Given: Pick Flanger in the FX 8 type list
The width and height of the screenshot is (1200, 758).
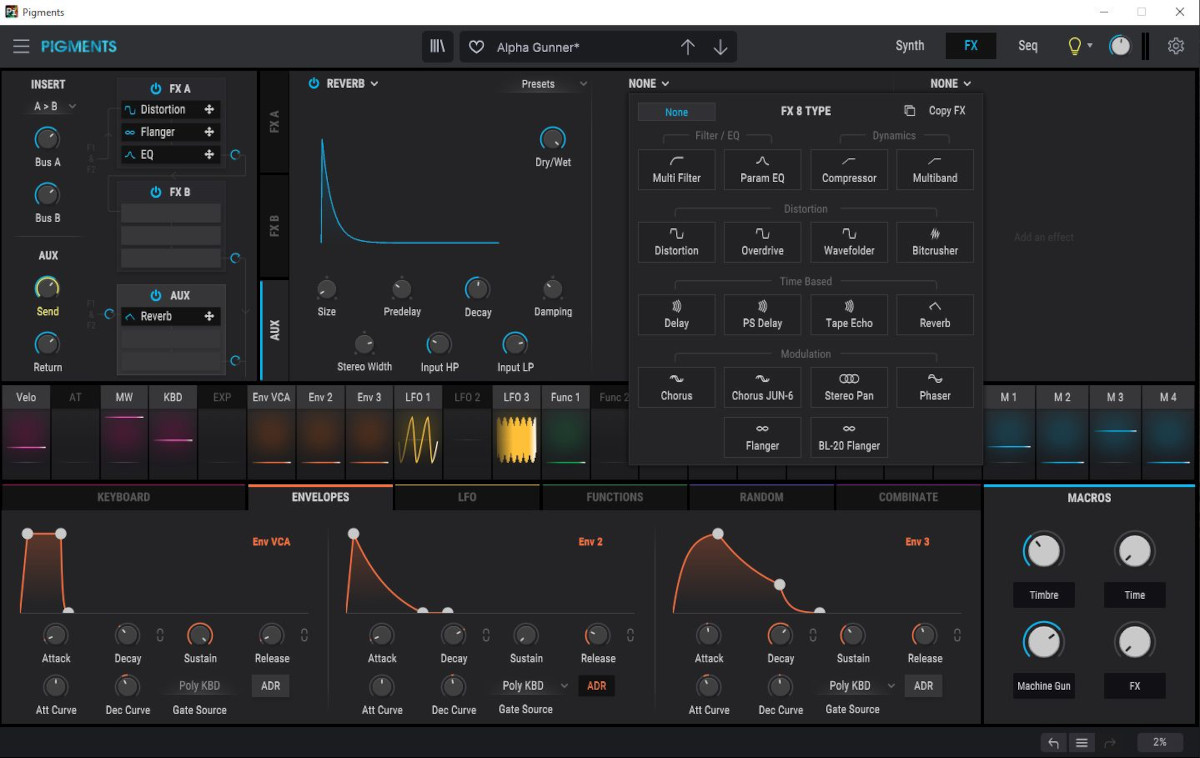Looking at the screenshot, I should click(762, 438).
